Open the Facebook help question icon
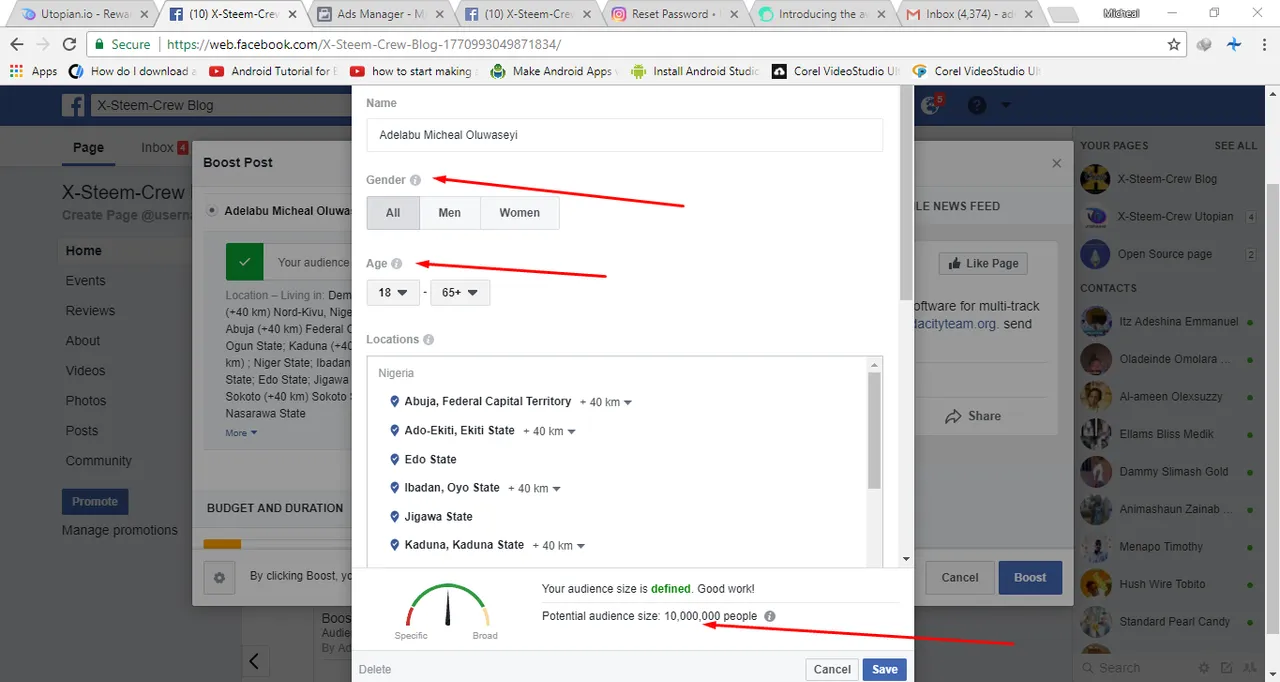This screenshot has height=682, width=1280. click(976, 105)
